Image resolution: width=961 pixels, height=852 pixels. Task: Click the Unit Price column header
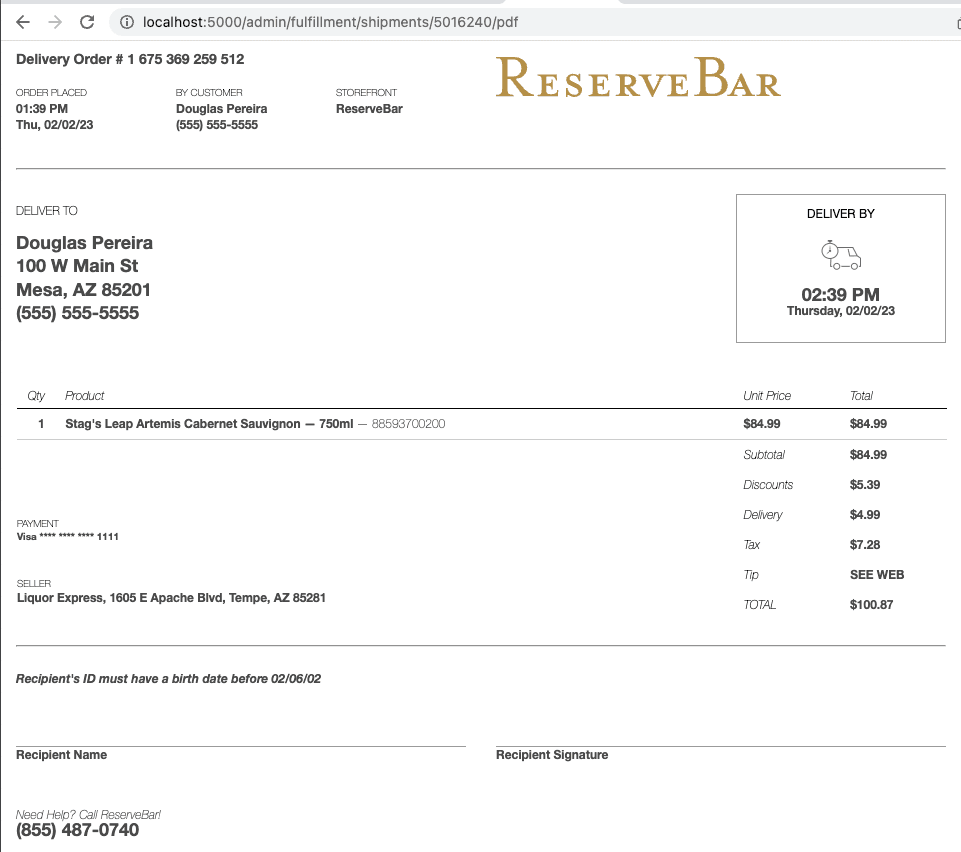click(767, 396)
